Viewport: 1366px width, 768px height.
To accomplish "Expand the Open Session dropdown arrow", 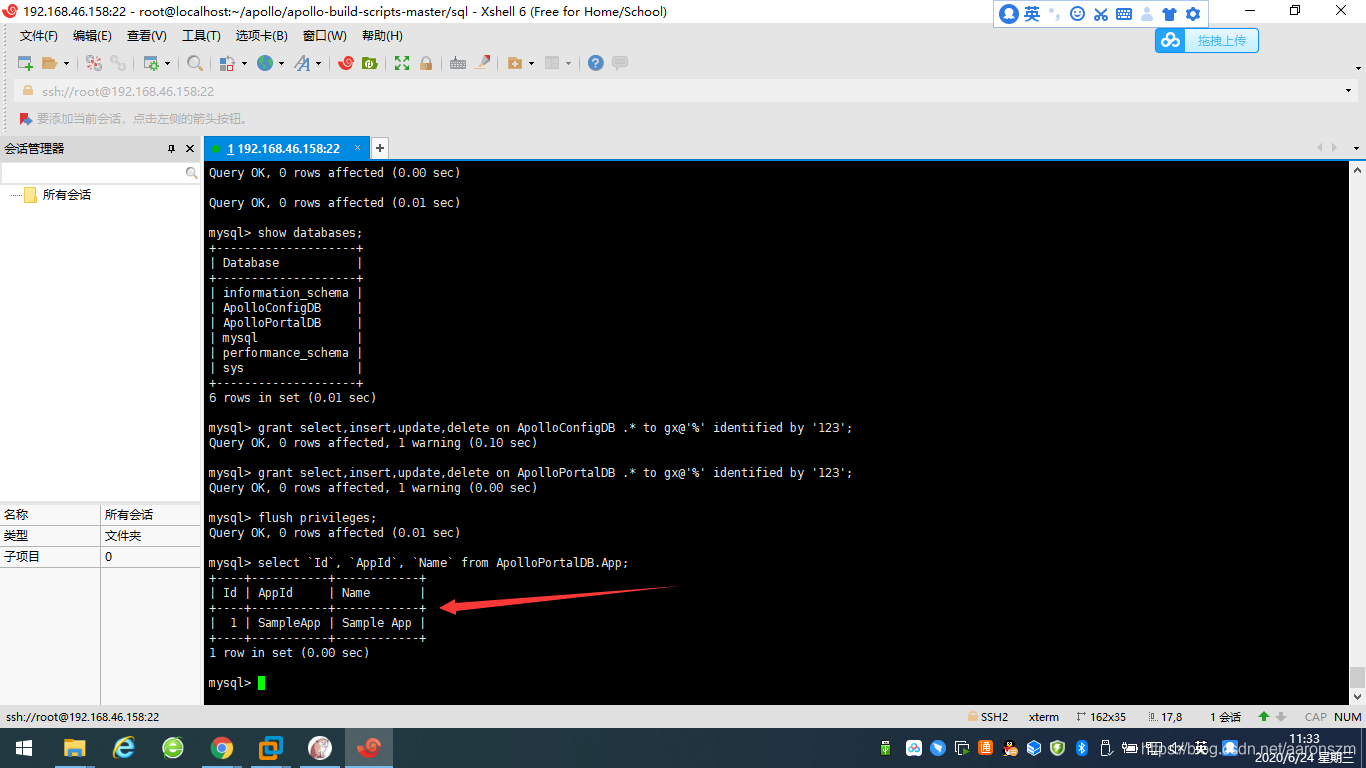I will point(67,63).
